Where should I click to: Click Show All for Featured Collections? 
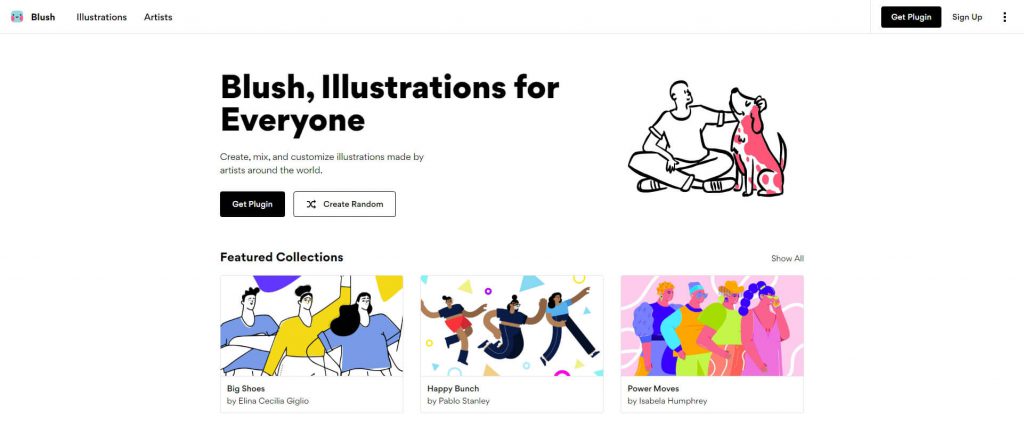pos(787,258)
